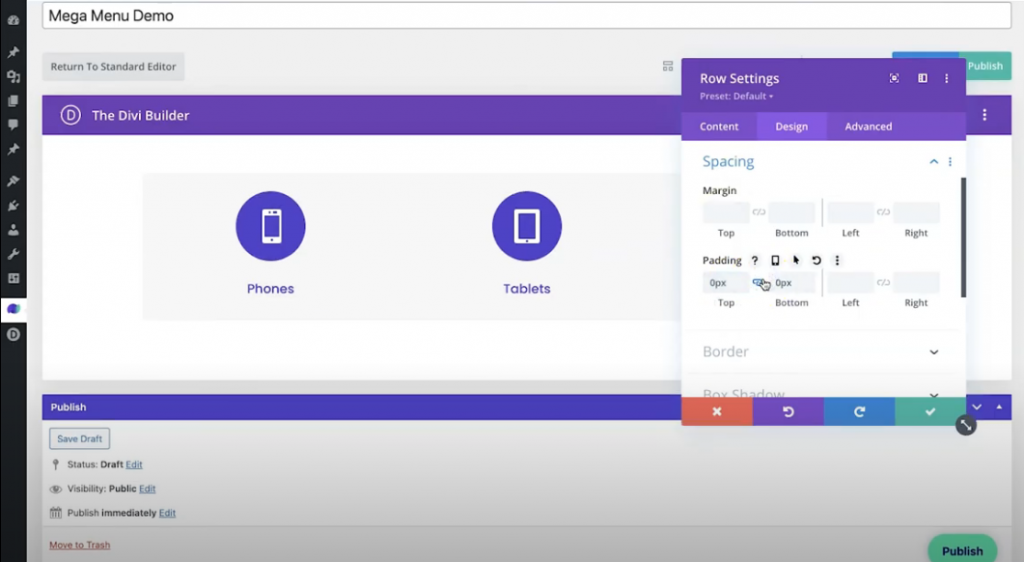Click Margin Top input field

pyautogui.click(x=726, y=212)
